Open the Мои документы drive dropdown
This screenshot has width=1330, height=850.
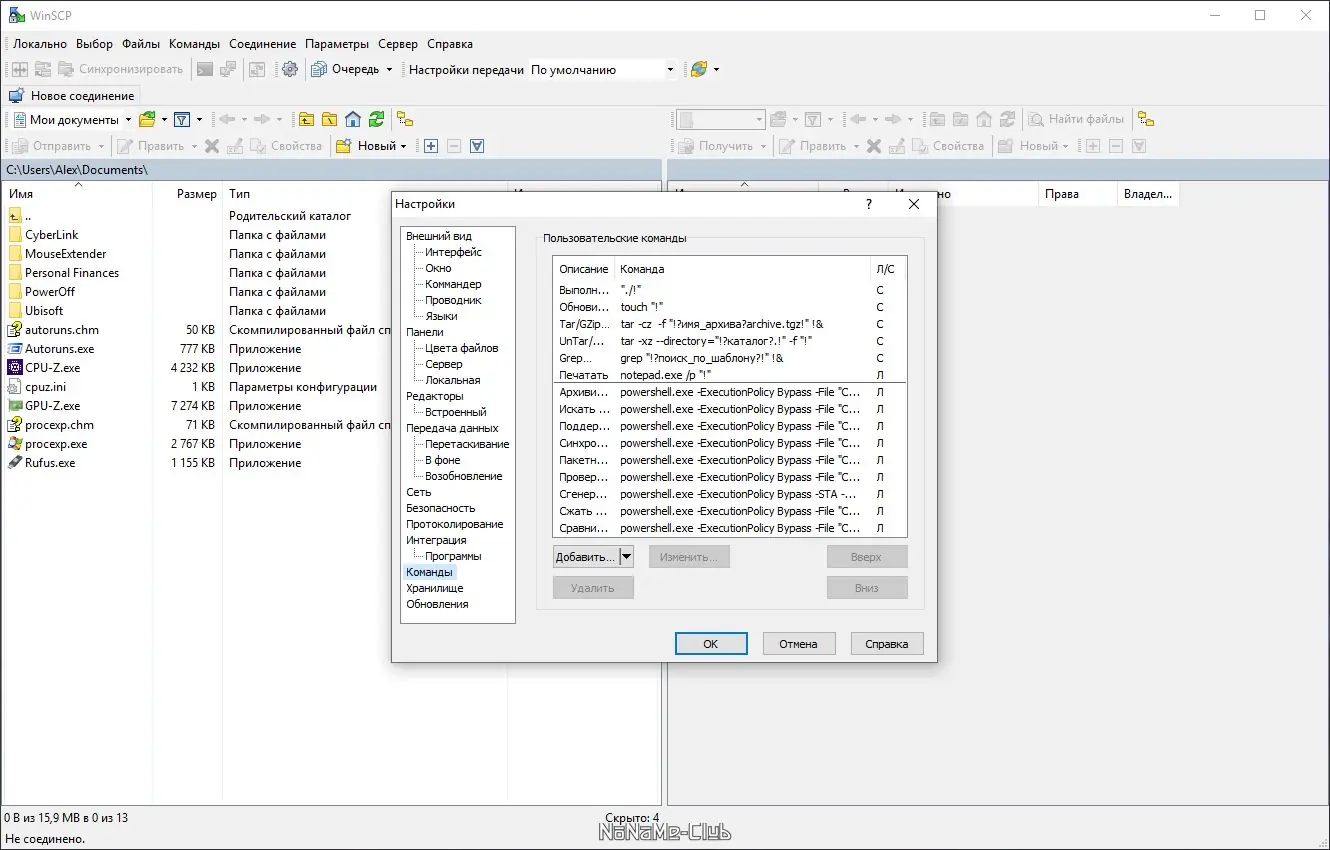(127, 120)
